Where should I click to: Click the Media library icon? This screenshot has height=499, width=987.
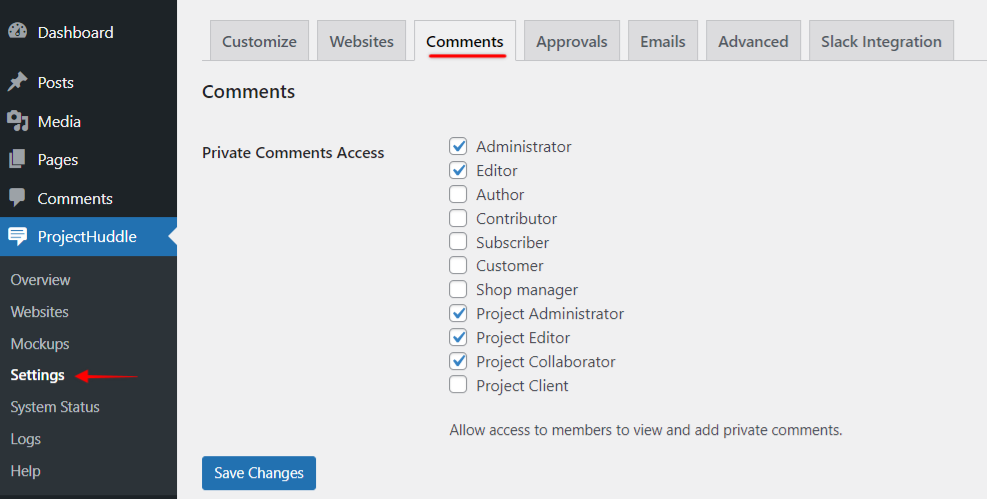(17, 121)
